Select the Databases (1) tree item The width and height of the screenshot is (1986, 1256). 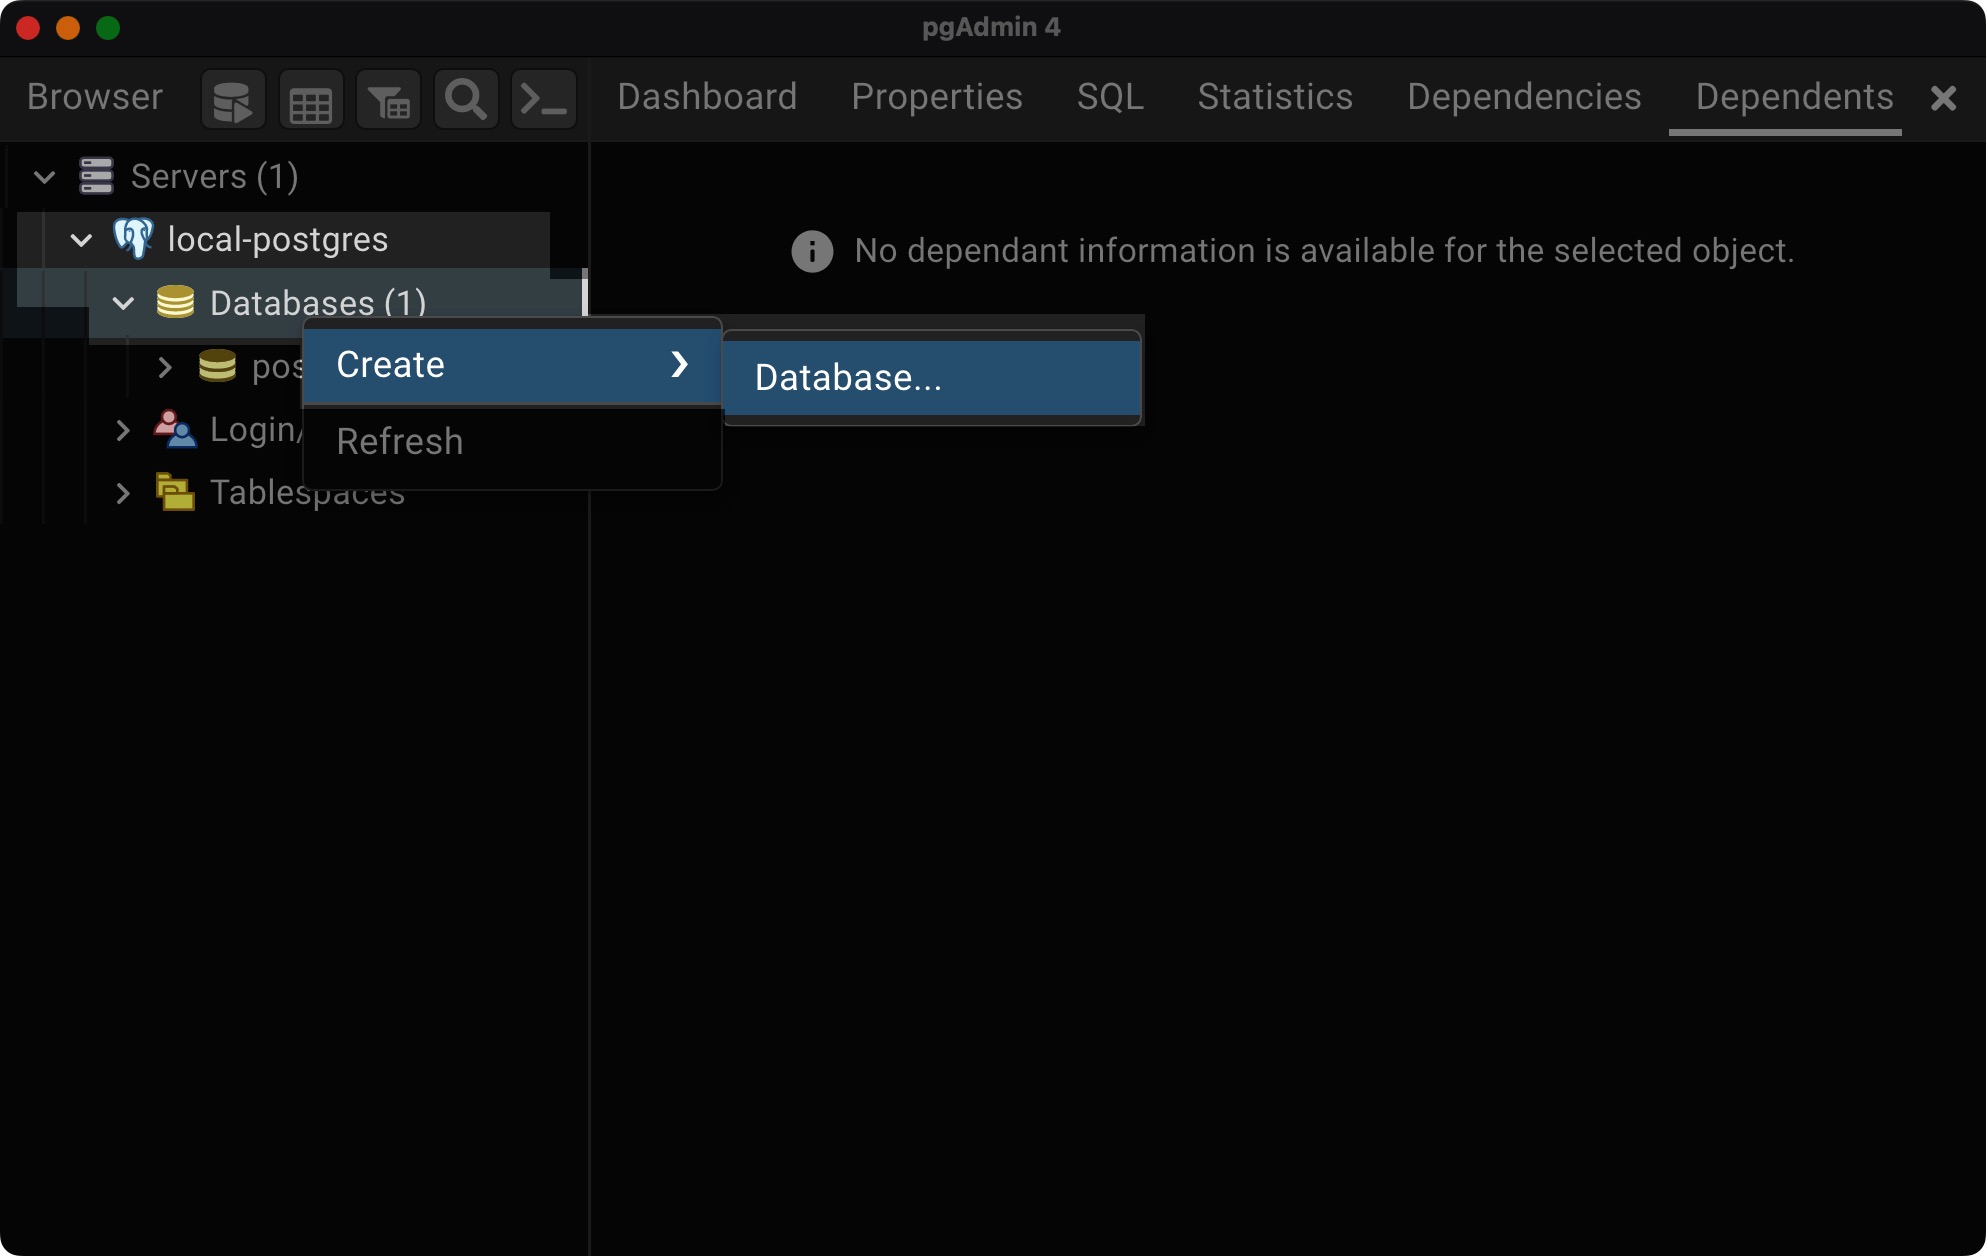click(x=317, y=302)
